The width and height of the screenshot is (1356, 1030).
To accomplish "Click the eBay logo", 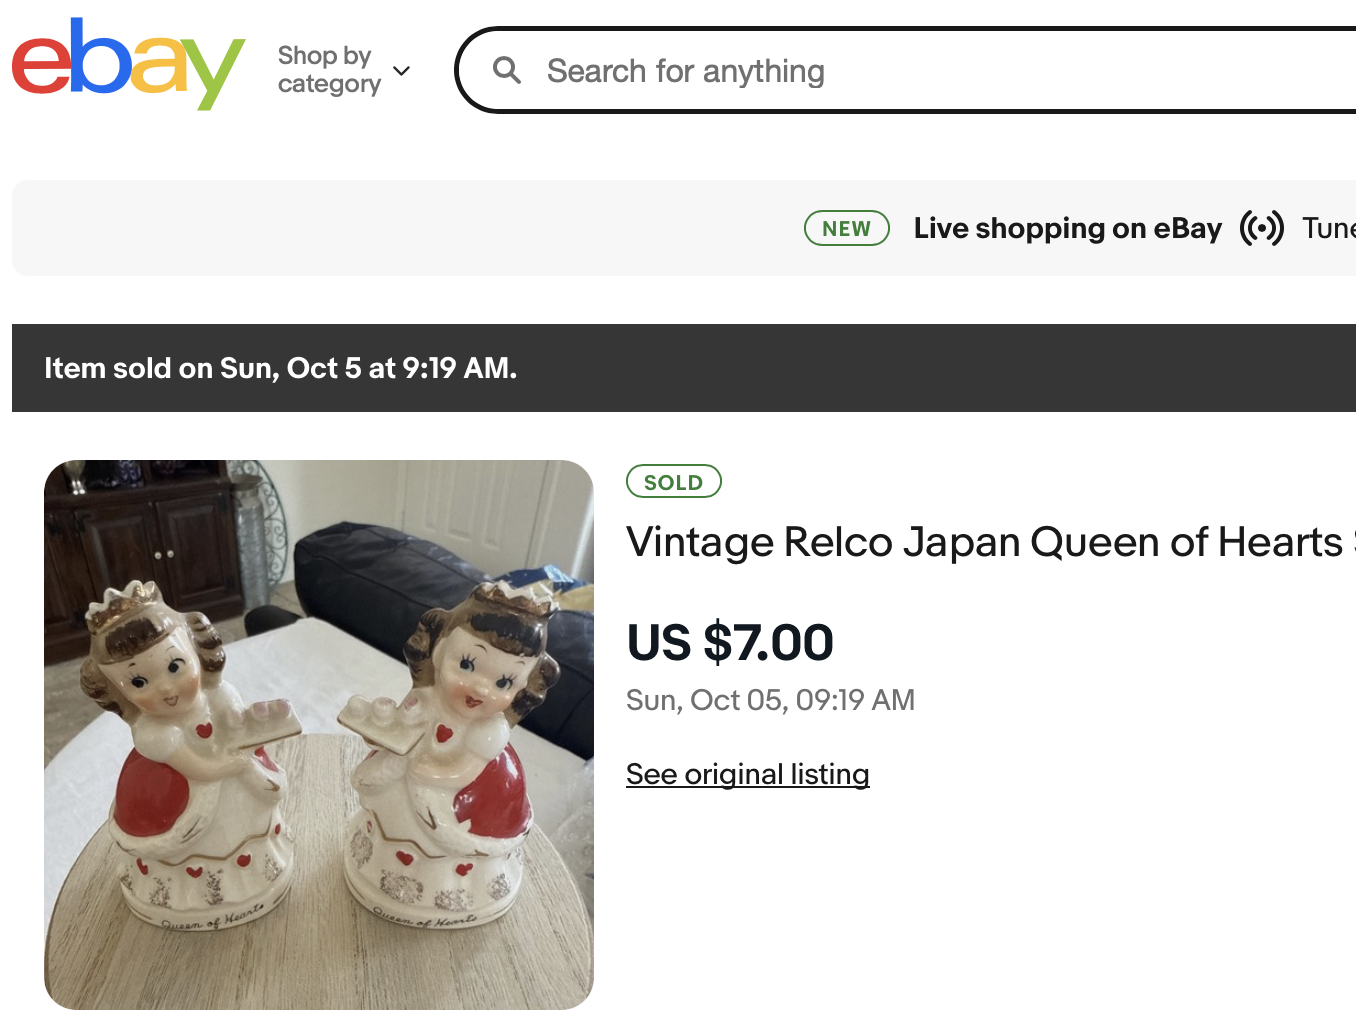I will [128, 65].
